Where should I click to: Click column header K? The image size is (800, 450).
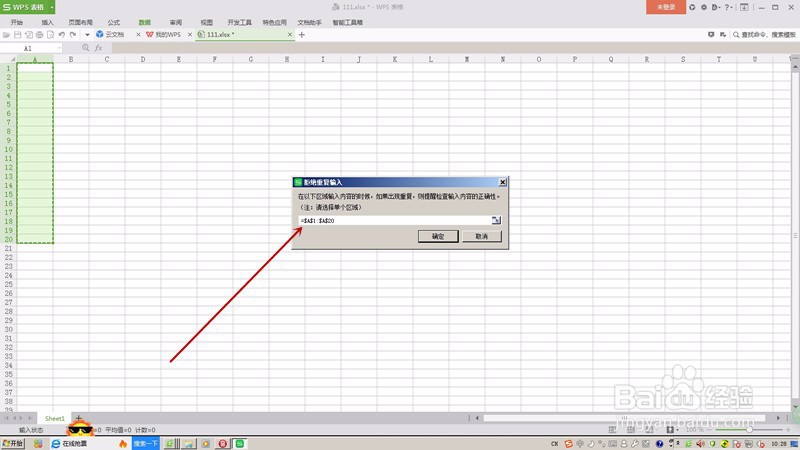click(395, 60)
